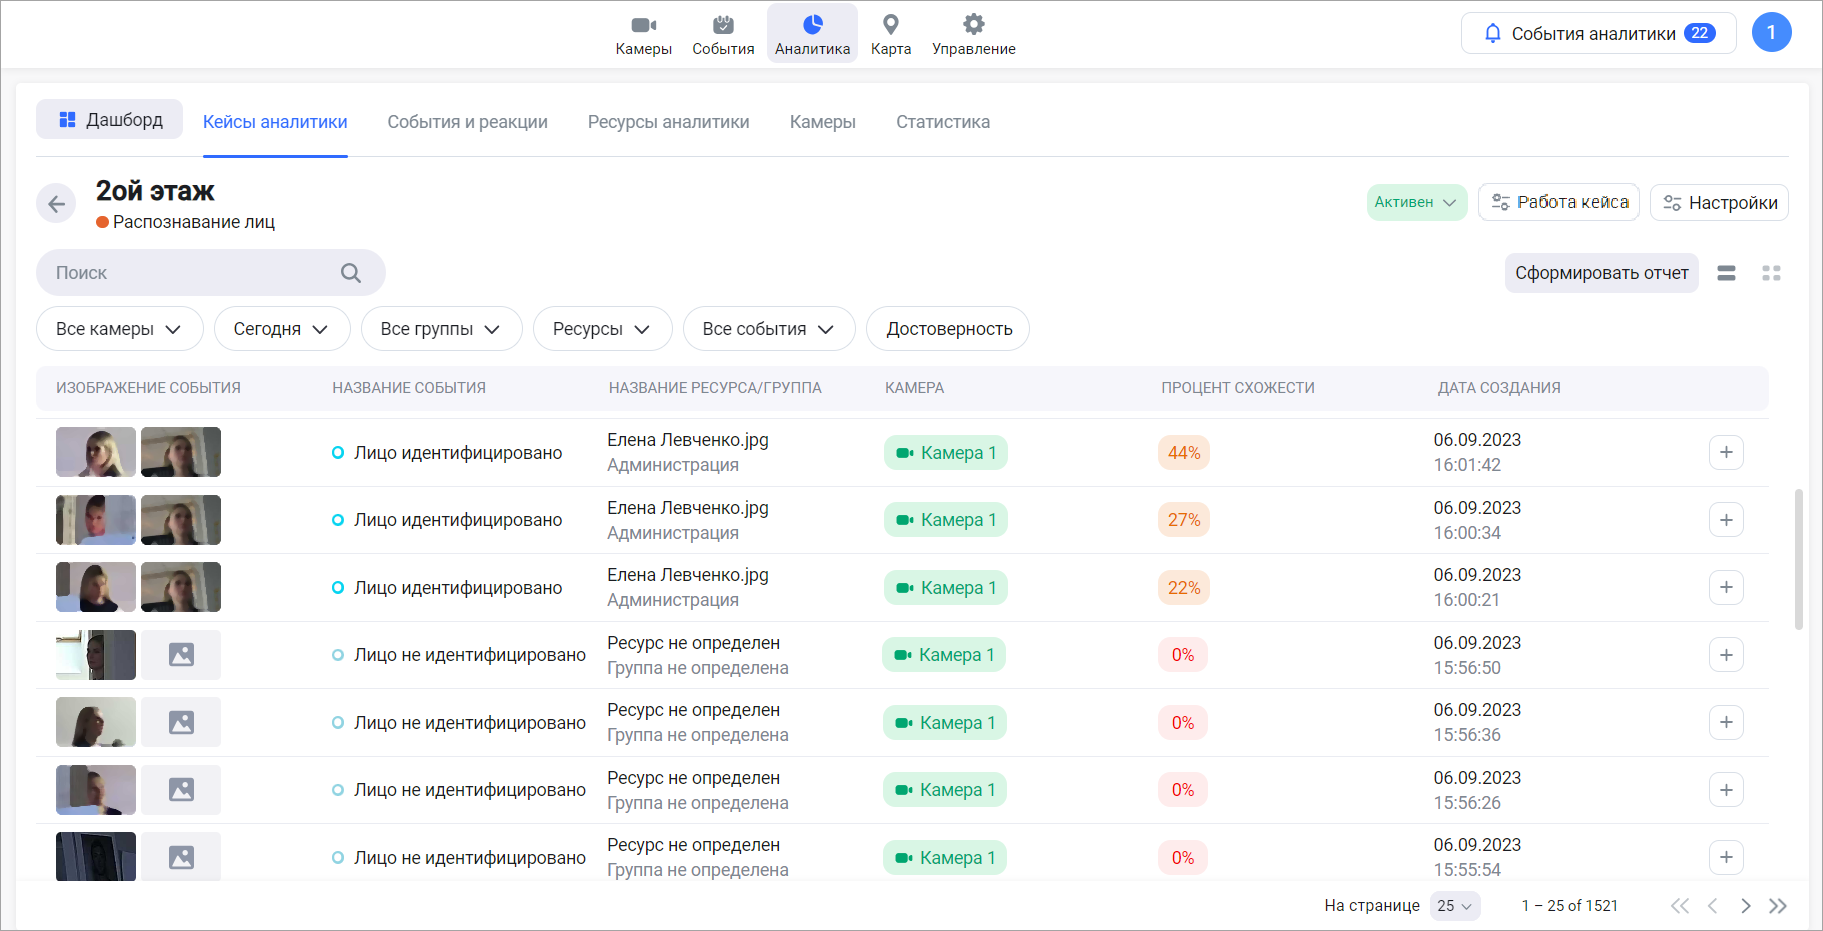Open the Map pin icon

(890, 25)
